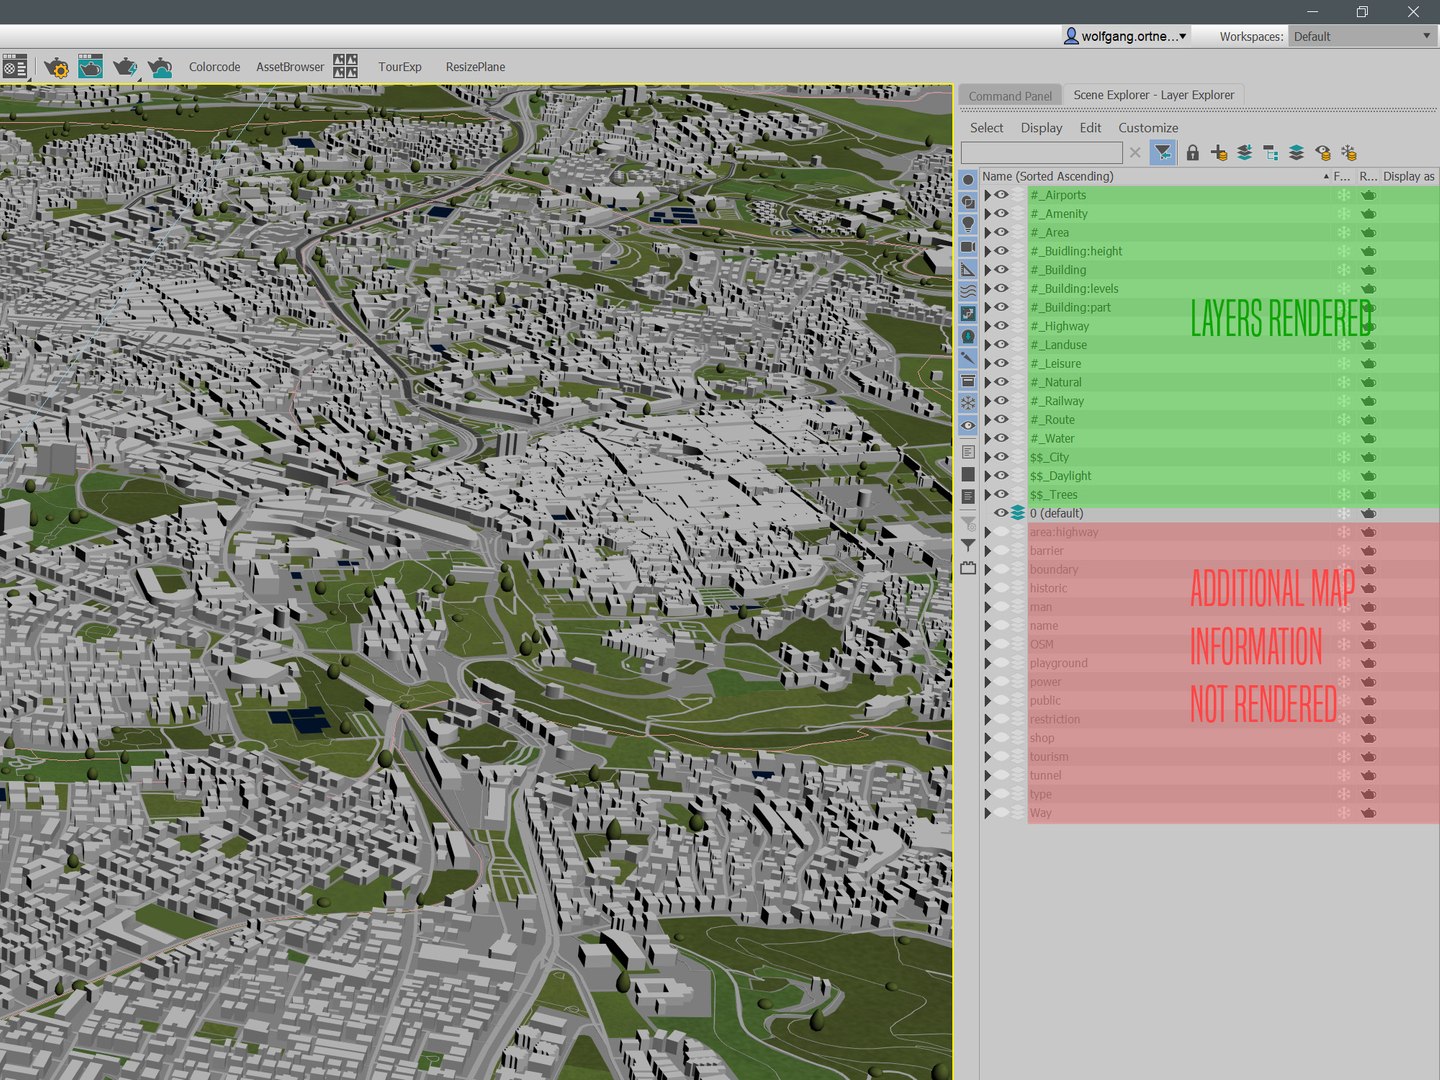Image resolution: width=1440 pixels, height=1080 pixels.
Task: Toggle display shapes filter in sidebar
Action: click(x=968, y=202)
